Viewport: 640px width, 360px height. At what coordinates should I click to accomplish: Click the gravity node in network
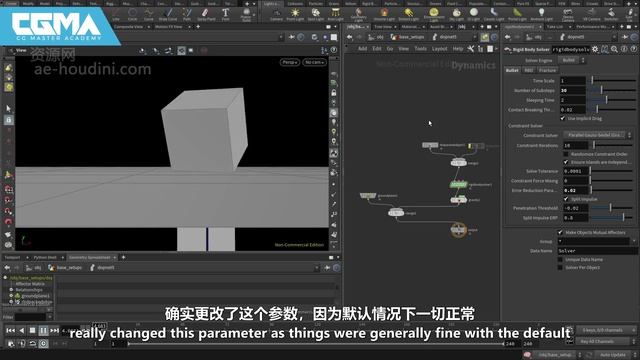pyautogui.click(x=458, y=200)
